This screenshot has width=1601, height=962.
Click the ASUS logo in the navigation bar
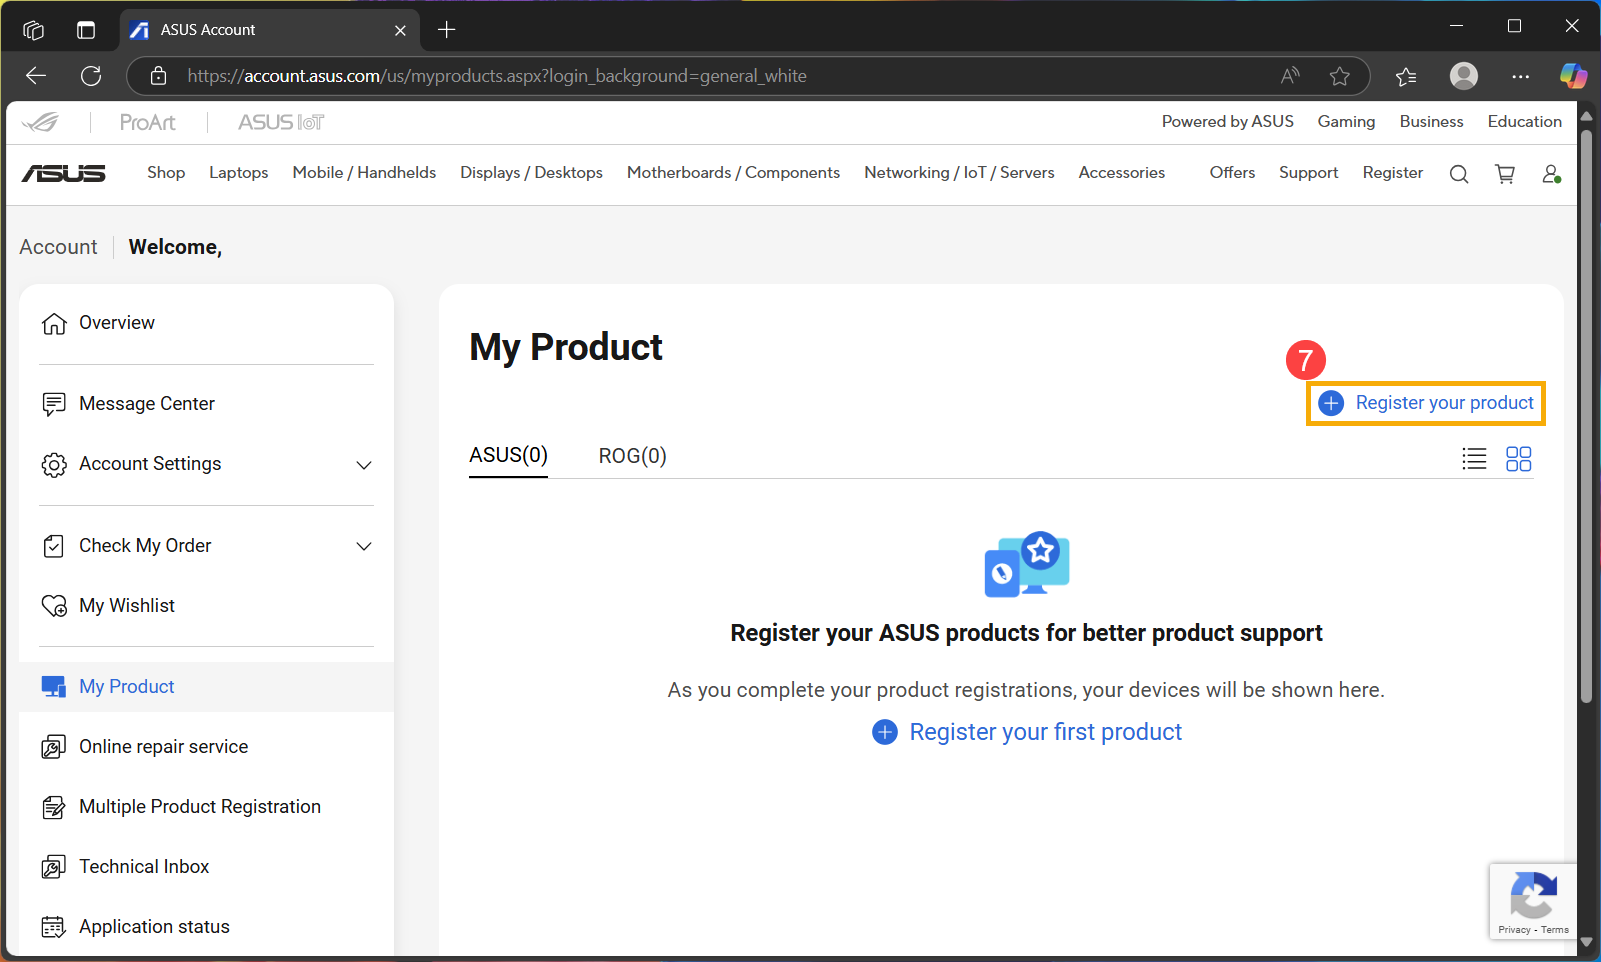pyautogui.click(x=64, y=173)
